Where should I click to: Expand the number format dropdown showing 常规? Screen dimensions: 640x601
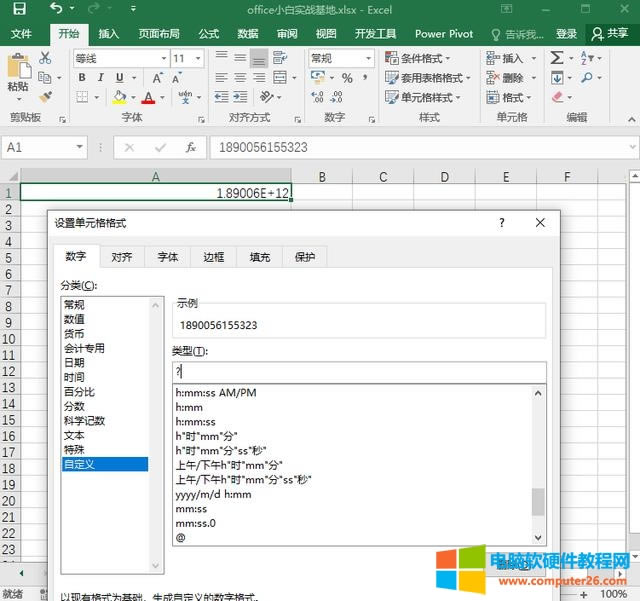point(368,58)
